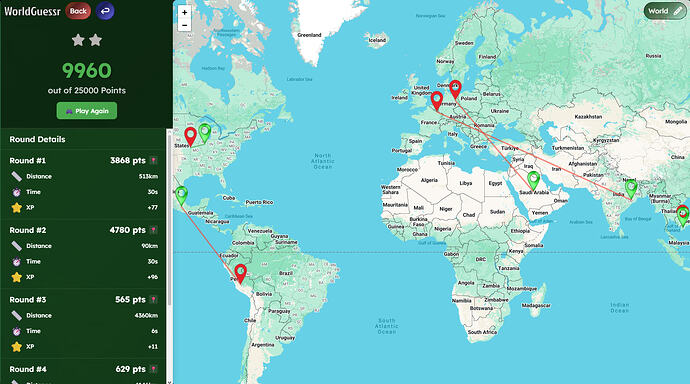The height and width of the screenshot is (384, 690).
Task: Click the green answer pin near Thailand
Action: coord(683,216)
